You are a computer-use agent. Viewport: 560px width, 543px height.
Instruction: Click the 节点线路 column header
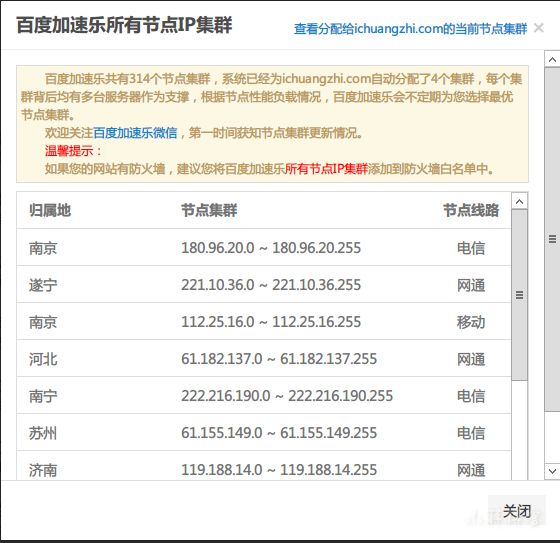tap(471, 210)
